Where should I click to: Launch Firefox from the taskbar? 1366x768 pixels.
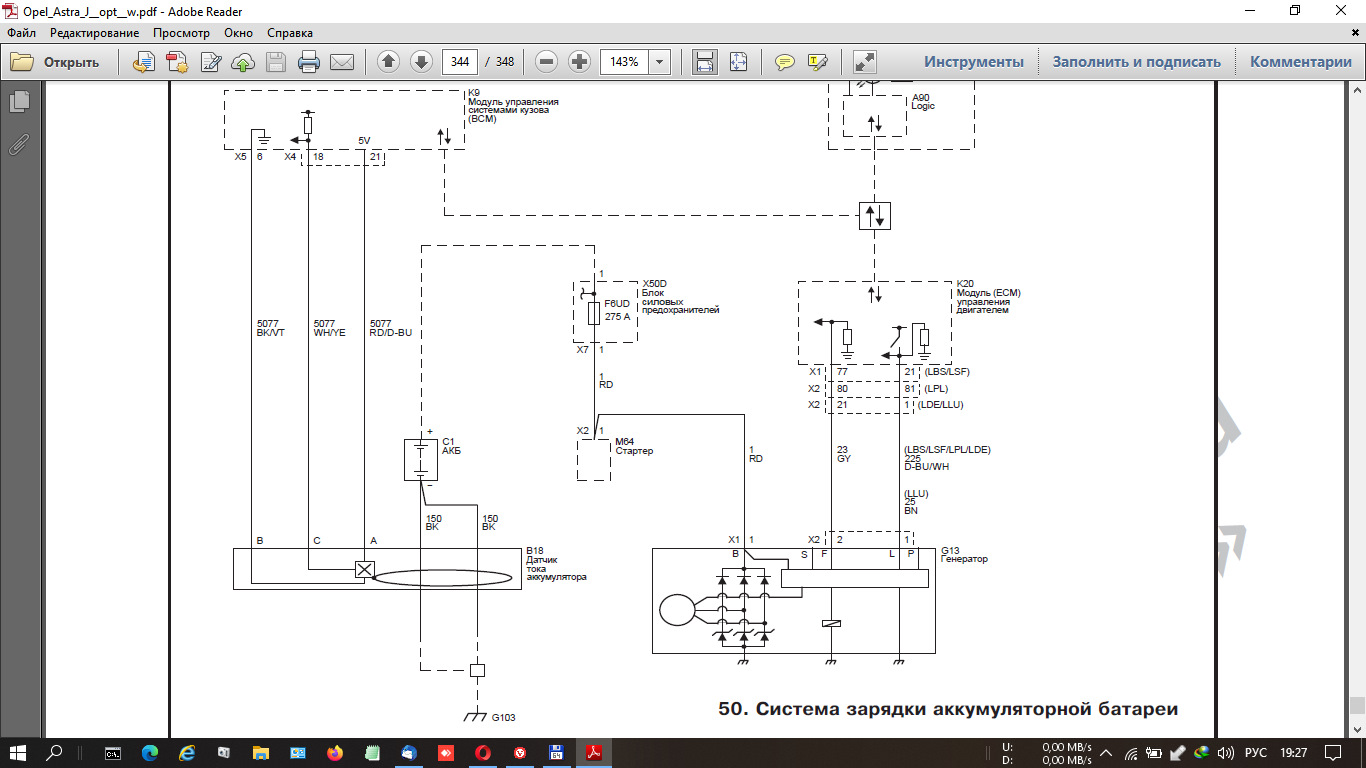click(334, 753)
